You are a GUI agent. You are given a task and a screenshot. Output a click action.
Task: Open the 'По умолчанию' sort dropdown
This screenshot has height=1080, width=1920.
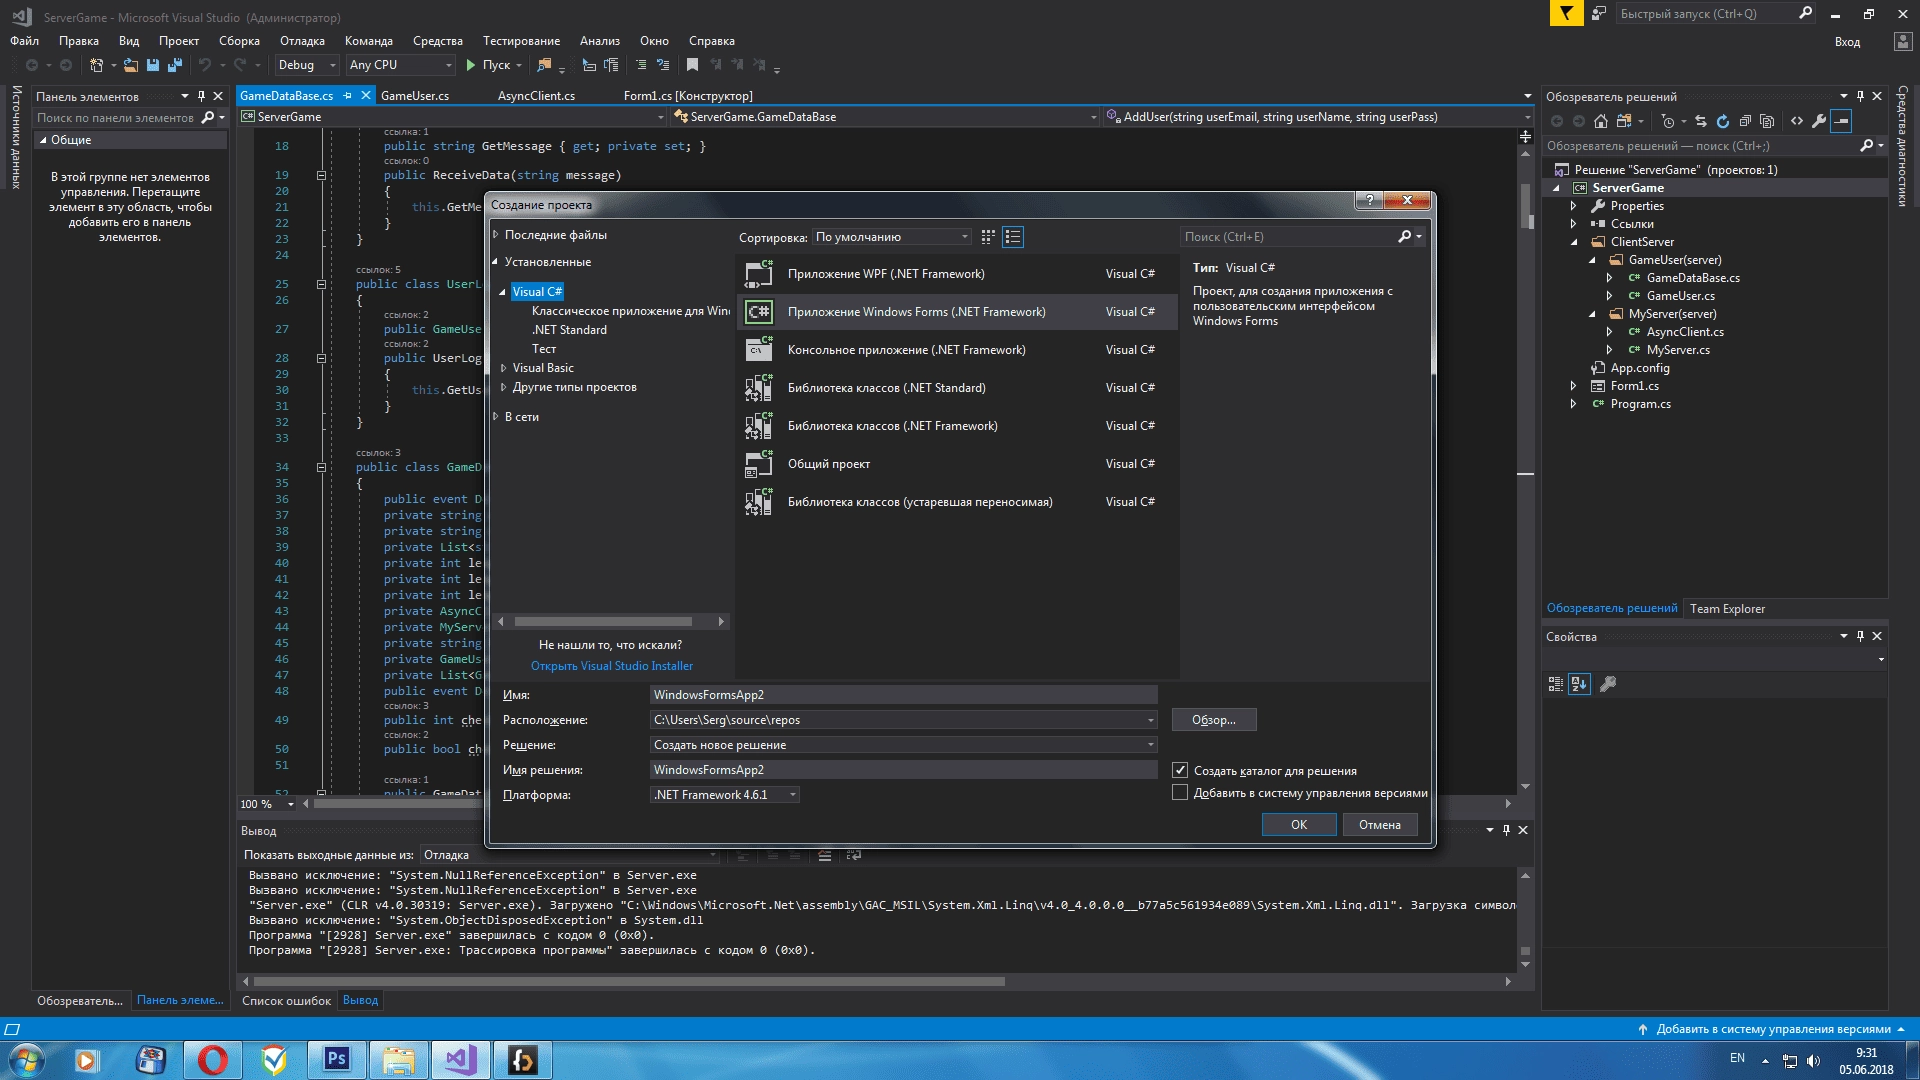(892, 237)
